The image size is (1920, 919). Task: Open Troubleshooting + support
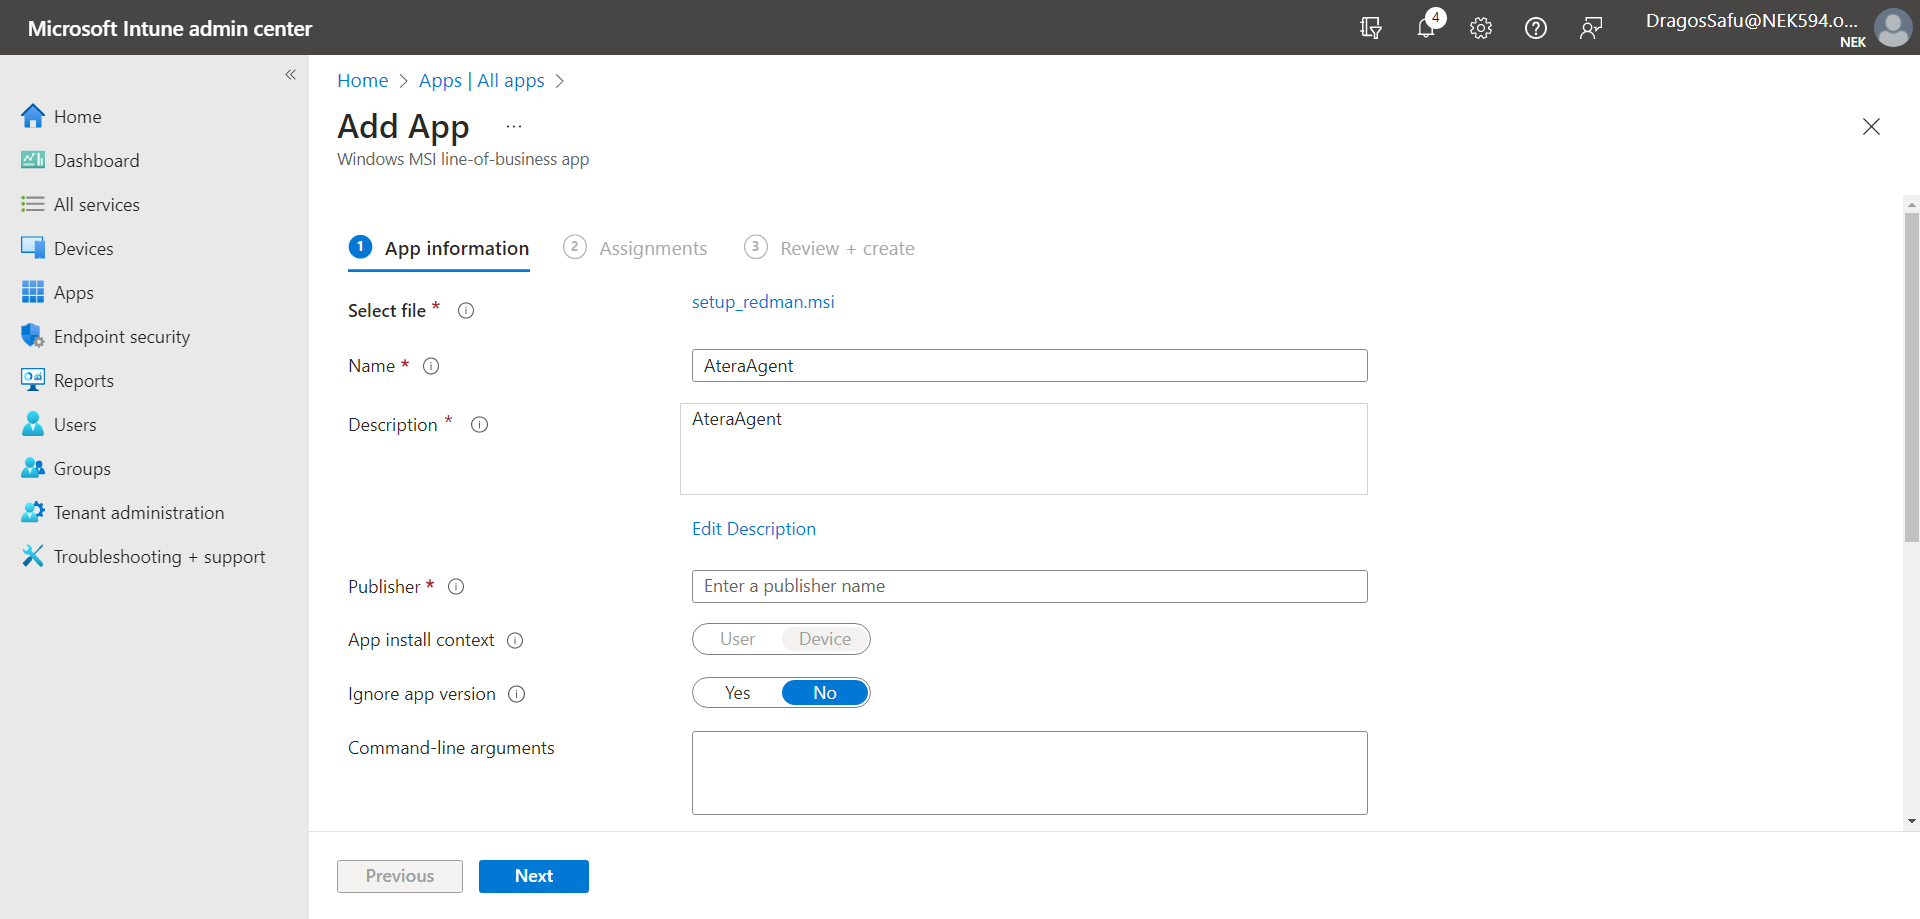[x=160, y=556]
